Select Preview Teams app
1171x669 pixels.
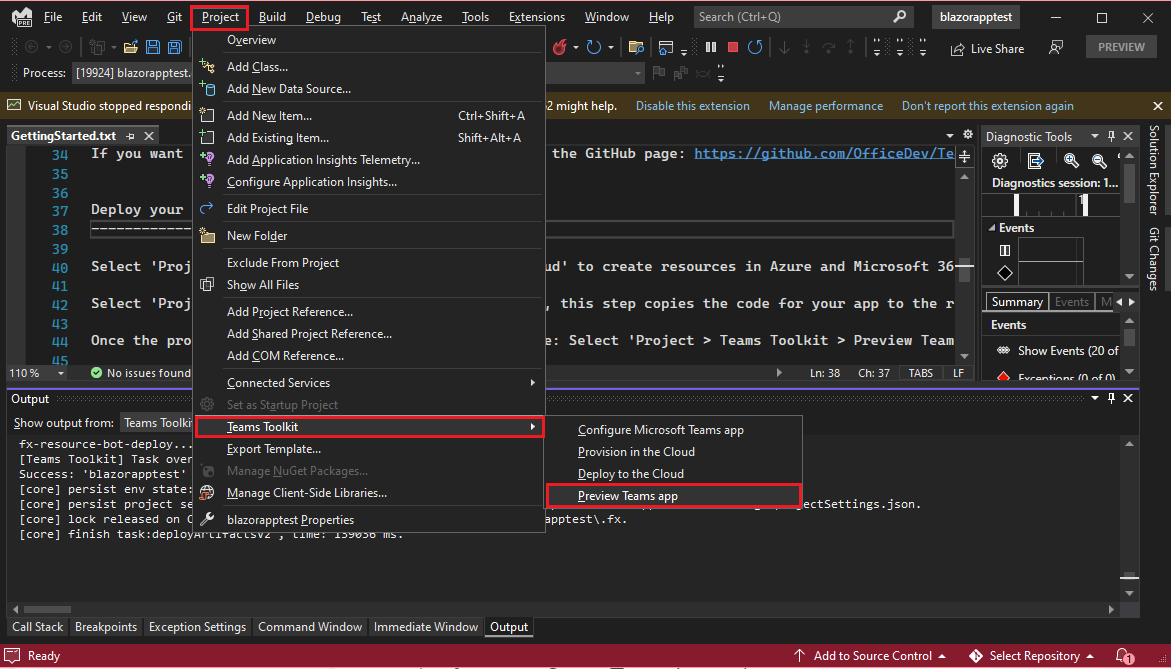[x=674, y=496]
